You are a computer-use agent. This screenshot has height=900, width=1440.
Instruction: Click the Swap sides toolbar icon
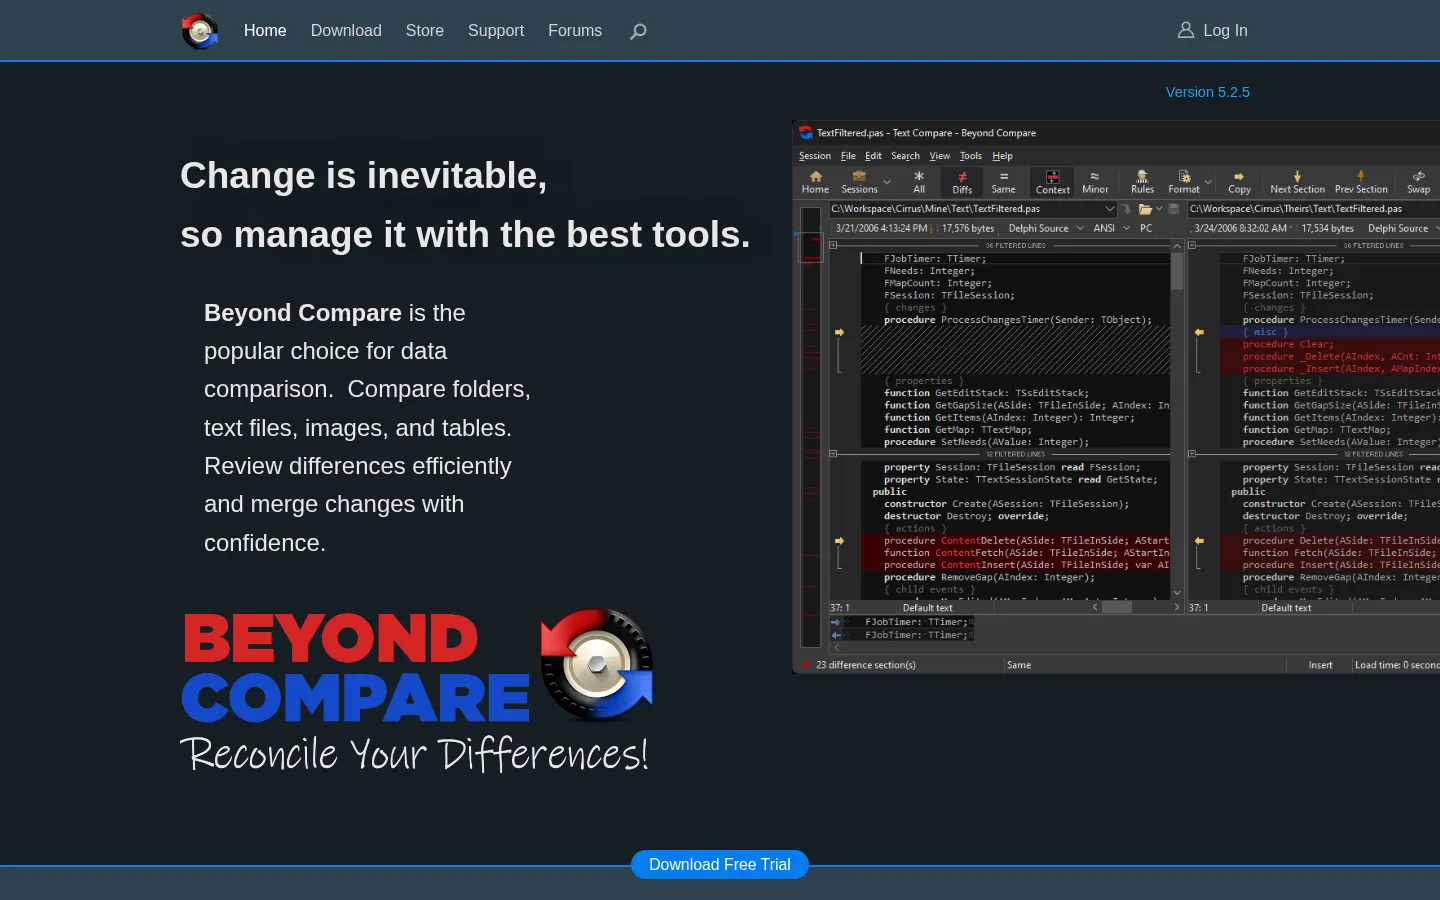pos(1418,182)
